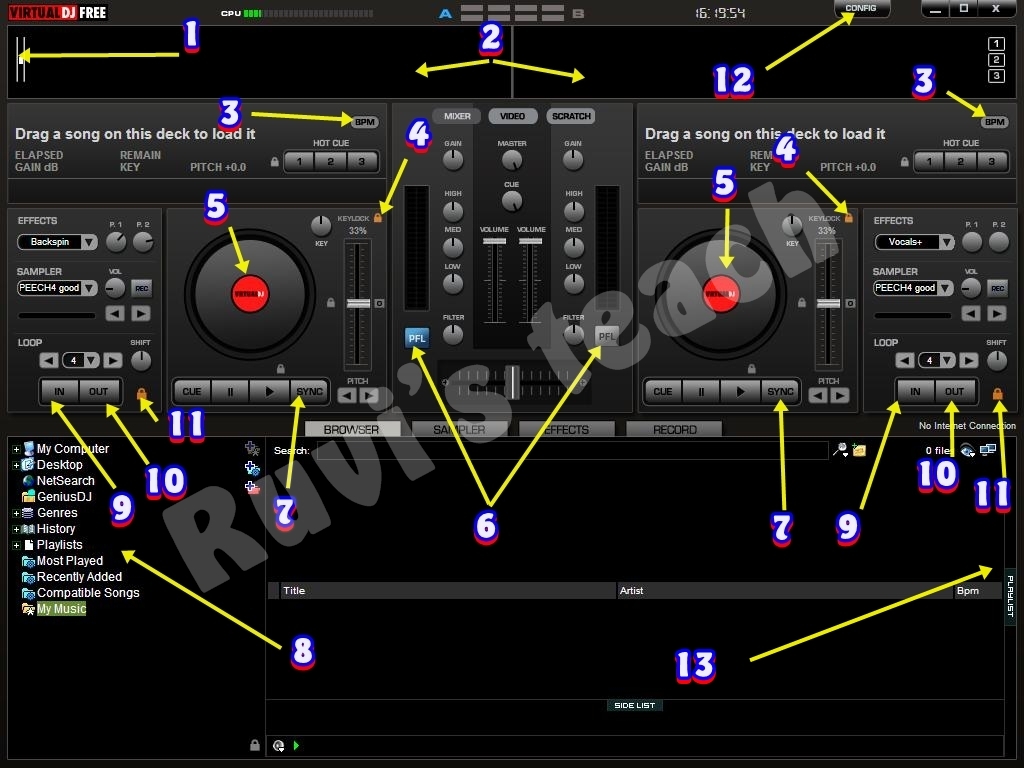This screenshot has height=768, width=1024.
Task: Click left deck pitch slider handle
Action: point(358,303)
